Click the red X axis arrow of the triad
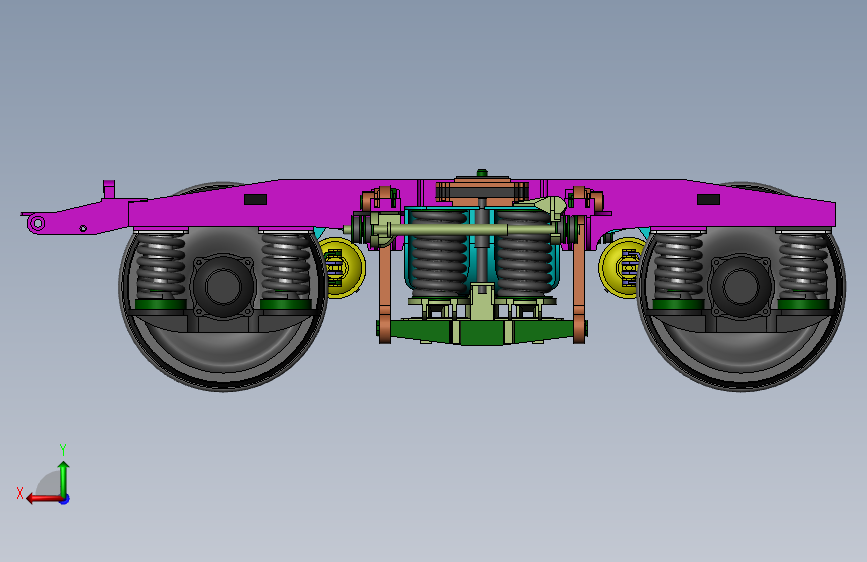The width and height of the screenshot is (867, 562). tap(44, 499)
